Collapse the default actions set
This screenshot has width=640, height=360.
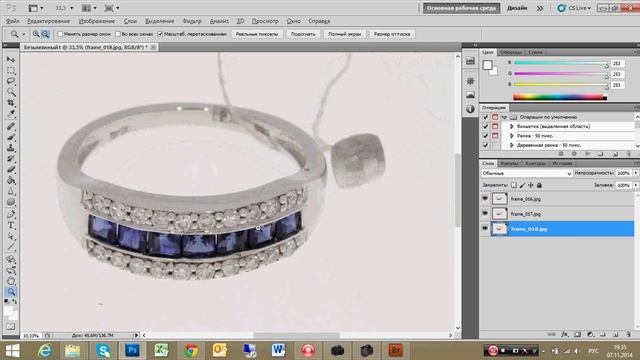(504, 117)
